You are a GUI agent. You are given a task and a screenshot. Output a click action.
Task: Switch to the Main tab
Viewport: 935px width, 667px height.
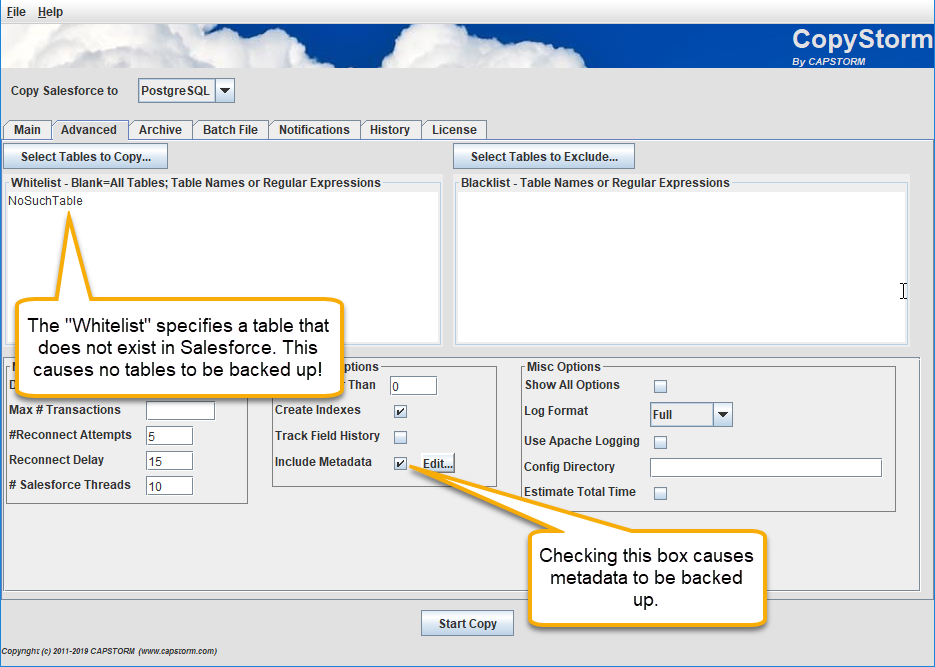tap(27, 130)
